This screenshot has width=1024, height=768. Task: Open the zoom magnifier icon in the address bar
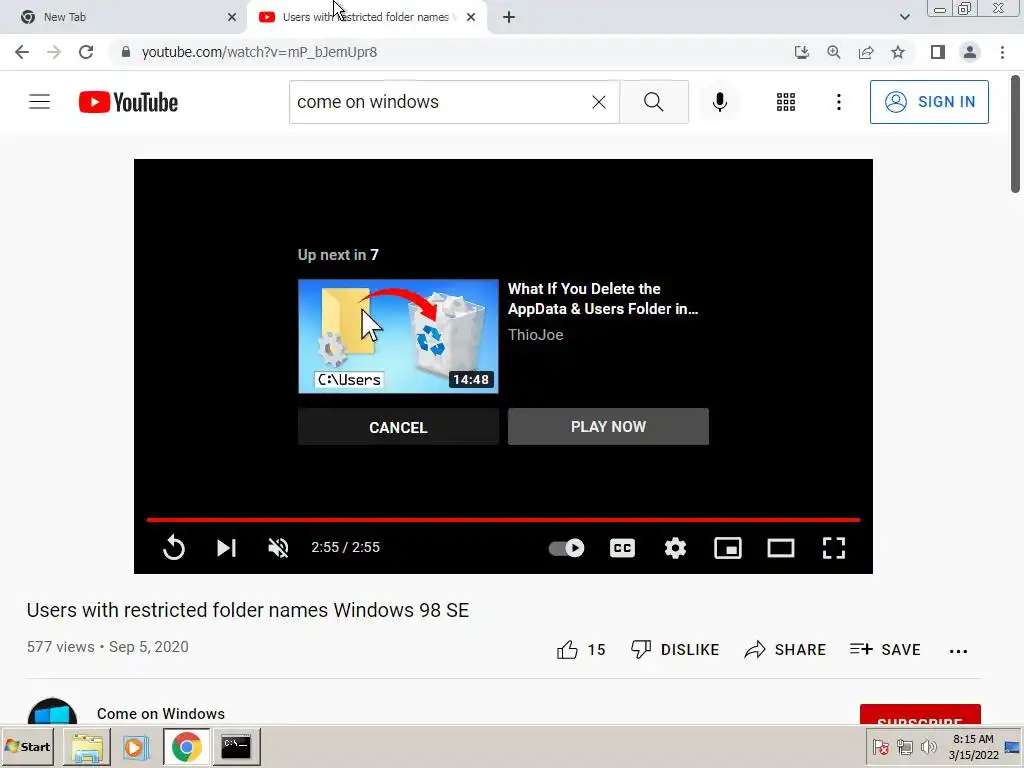pyautogui.click(x=833, y=52)
